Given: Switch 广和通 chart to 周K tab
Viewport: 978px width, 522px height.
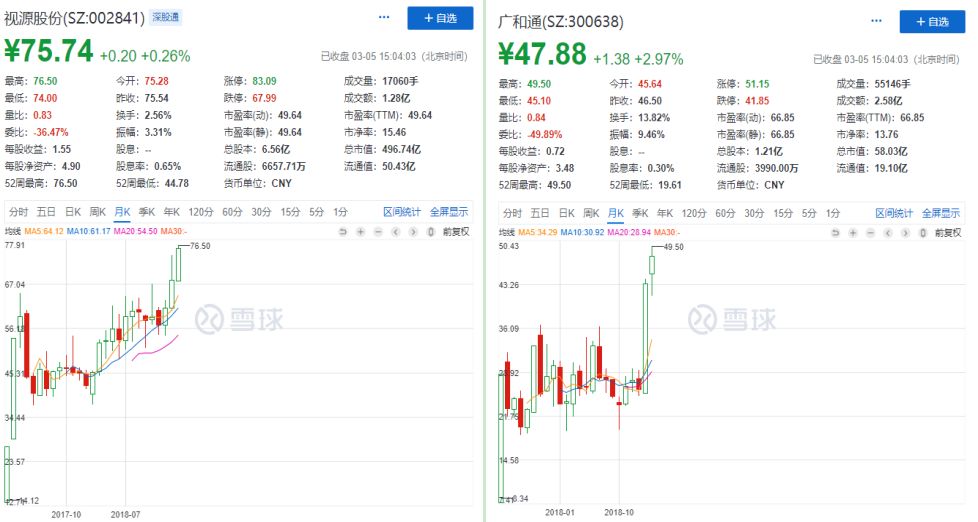Looking at the screenshot, I should click(591, 213).
